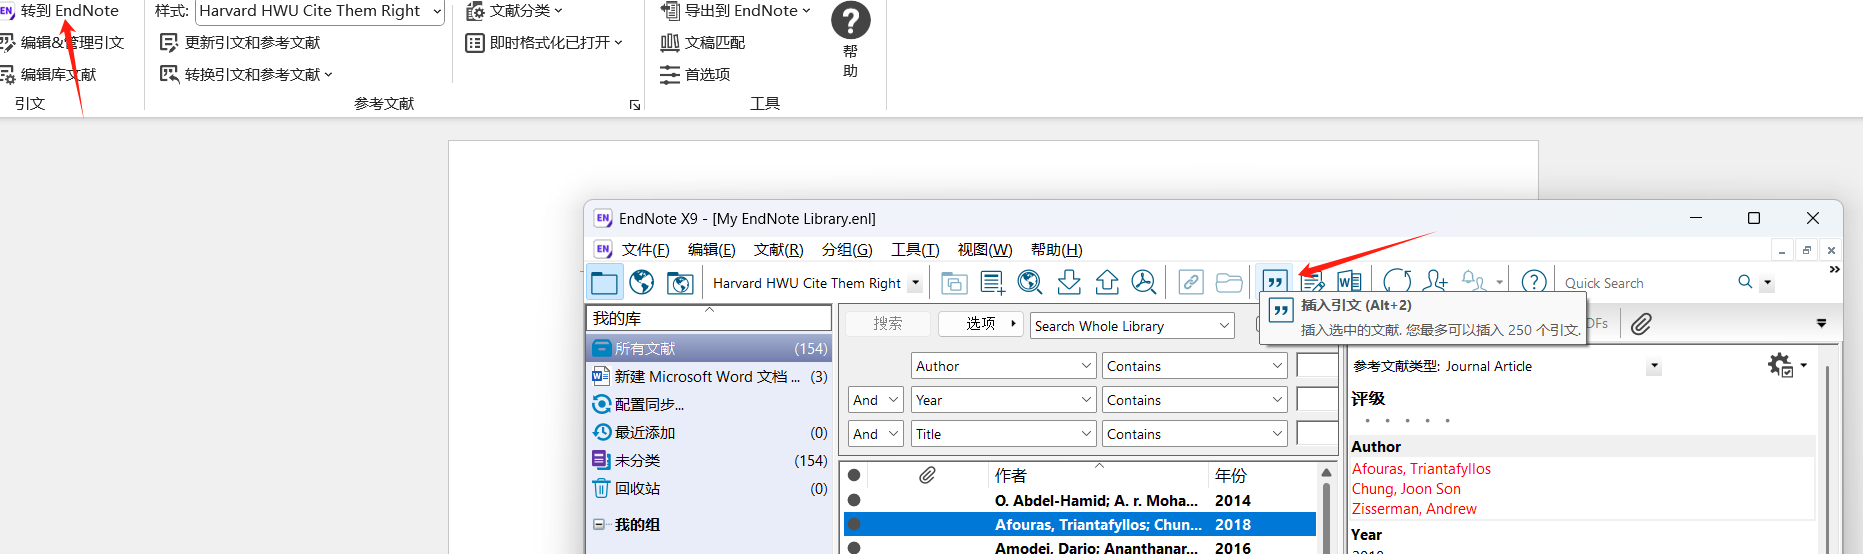Open the 帮助(H) menu in EndNote
1863x554 pixels.
[1056, 250]
